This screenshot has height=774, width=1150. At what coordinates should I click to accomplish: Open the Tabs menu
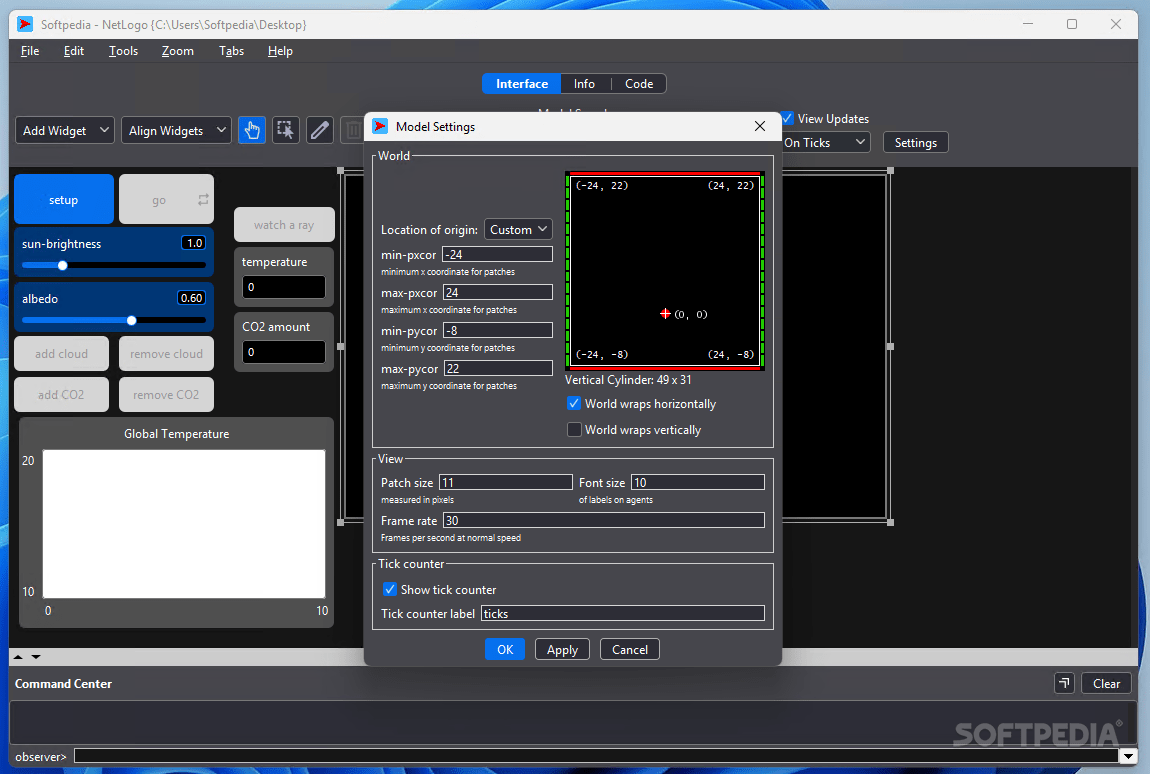[x=231, y=51]
